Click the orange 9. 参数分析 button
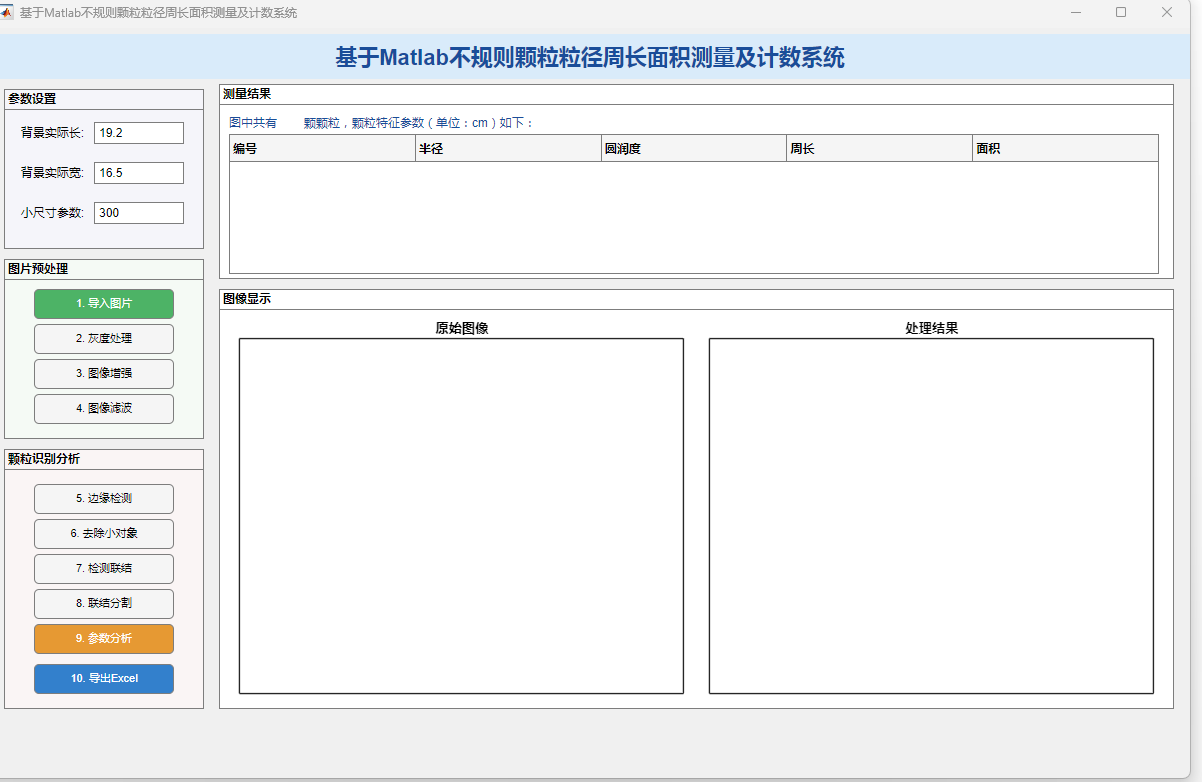The height and width of the screenshot is (782, 1202). click(104, 639)
